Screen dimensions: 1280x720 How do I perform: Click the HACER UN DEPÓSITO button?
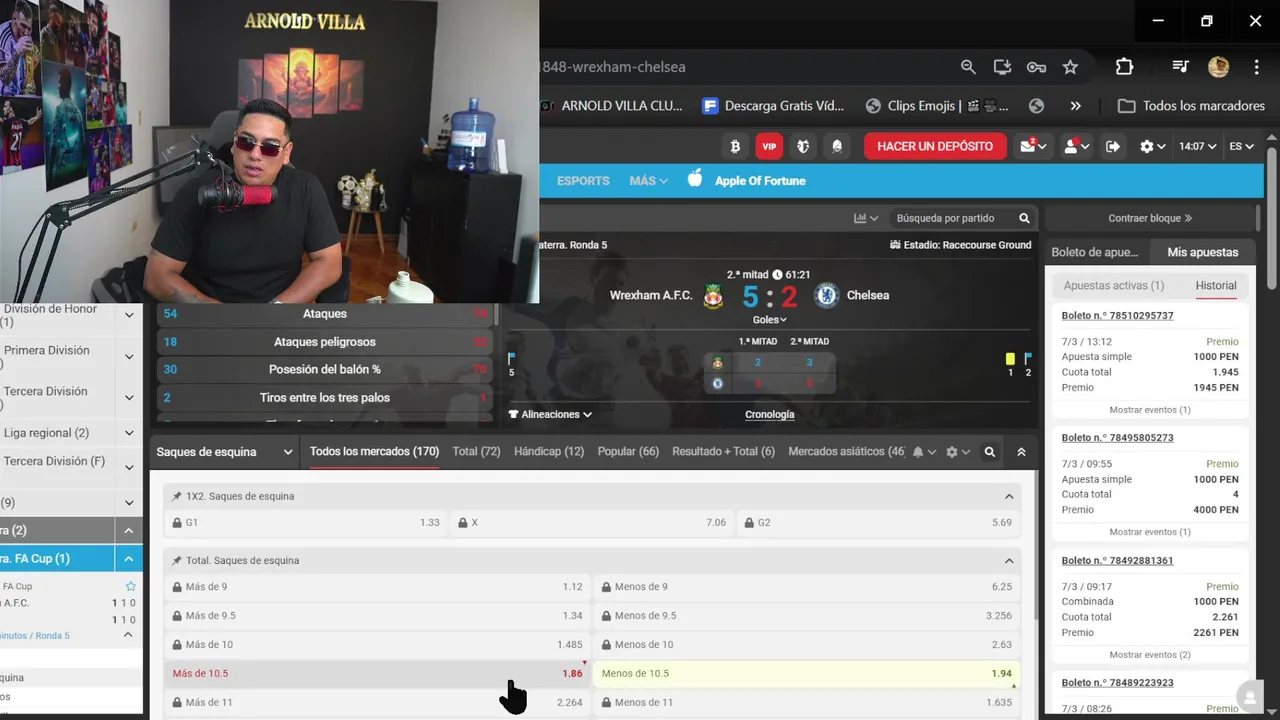(x=935, y=146)
